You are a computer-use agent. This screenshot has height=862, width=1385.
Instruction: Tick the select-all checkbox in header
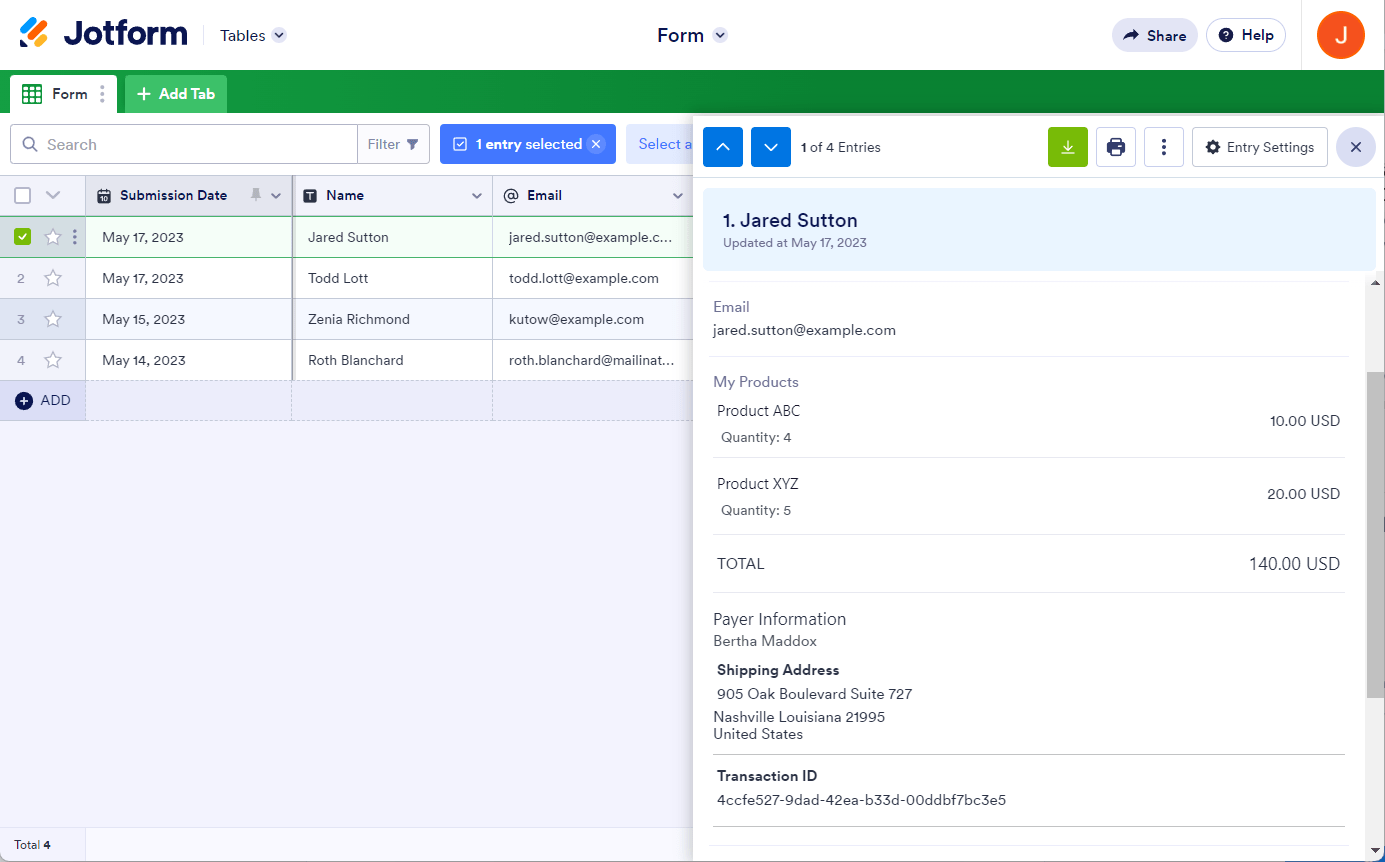click(x=23, y=195)
